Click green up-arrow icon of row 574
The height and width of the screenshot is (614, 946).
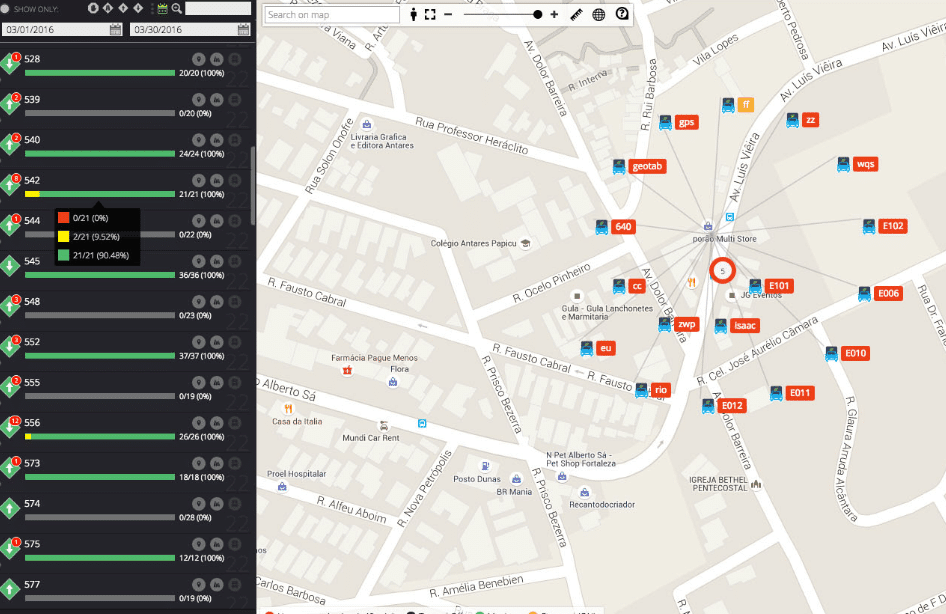(x=10, y=508)
